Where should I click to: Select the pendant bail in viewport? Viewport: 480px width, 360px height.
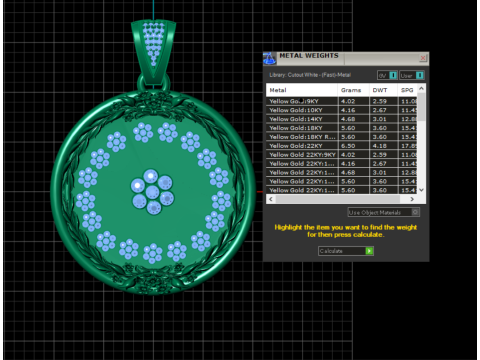click(x=153, y=53)
